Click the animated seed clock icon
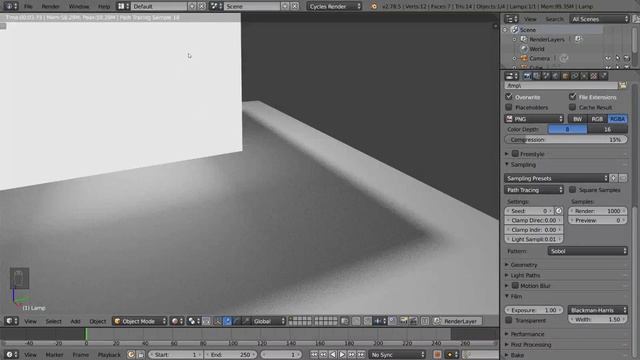The image size is (640, 360). [x=559, y=211]
